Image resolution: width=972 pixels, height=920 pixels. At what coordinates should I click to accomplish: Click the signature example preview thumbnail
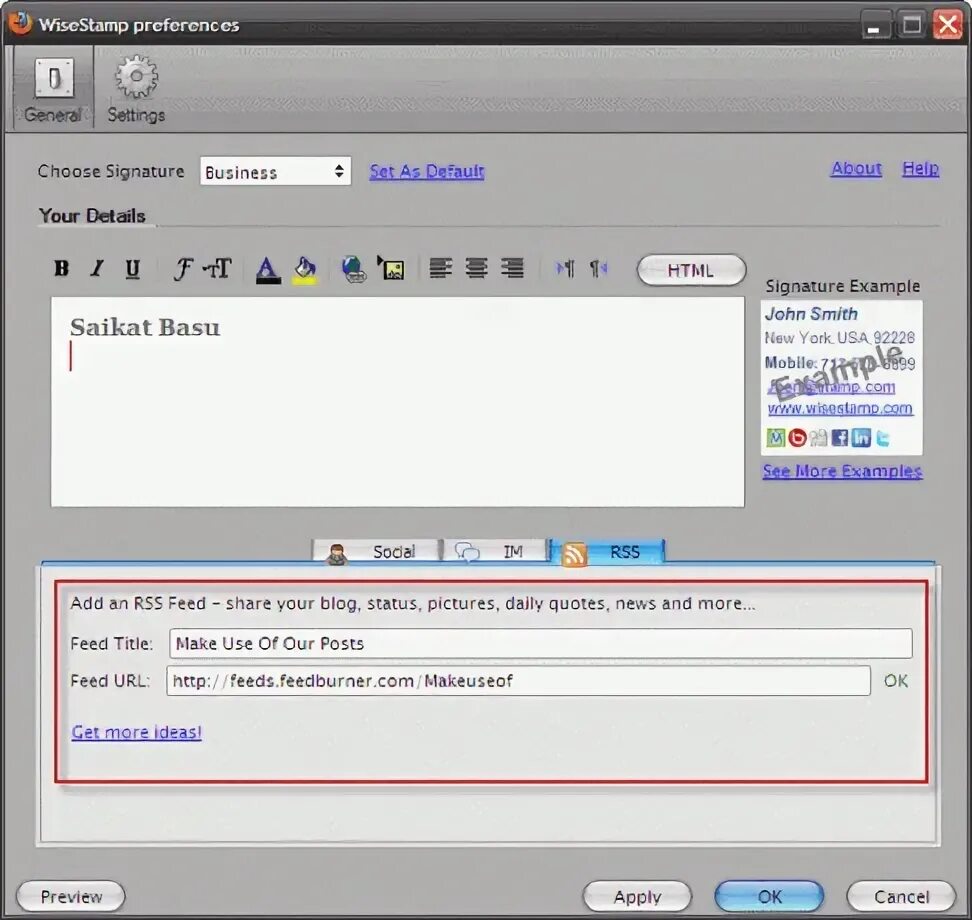coord(842,378)
